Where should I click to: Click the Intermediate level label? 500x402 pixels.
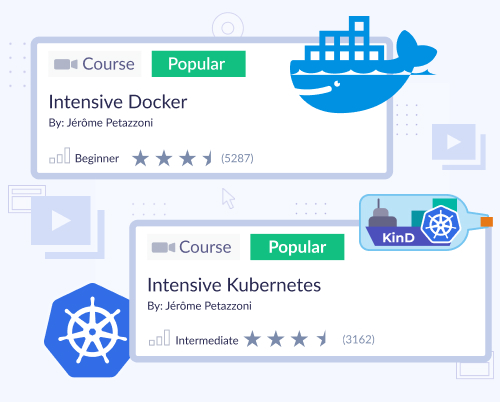(207, 340)
